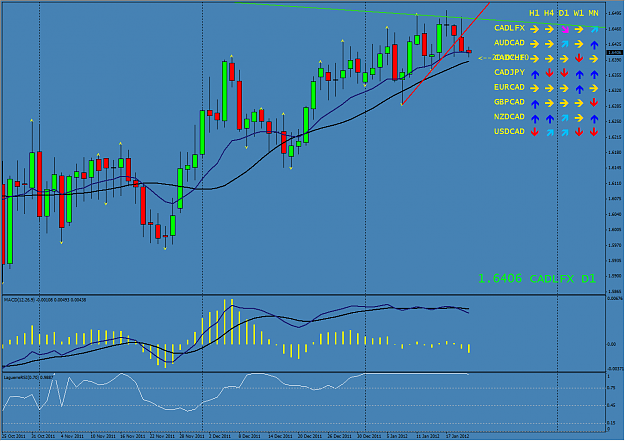Click the USDCAD pair label
Image resolution: width=625 pixels, height=441 pixels.
[509, 131]
